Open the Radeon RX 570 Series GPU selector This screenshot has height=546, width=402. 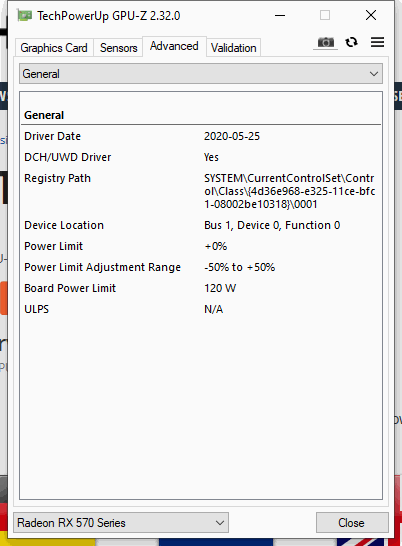point(121,522)
